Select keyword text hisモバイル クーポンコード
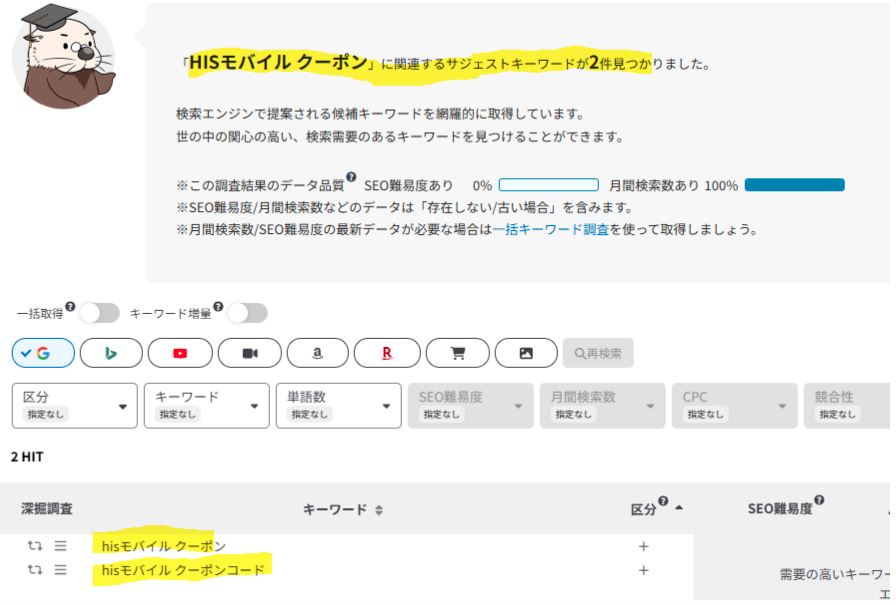896x605 pixels. [183, 570]
